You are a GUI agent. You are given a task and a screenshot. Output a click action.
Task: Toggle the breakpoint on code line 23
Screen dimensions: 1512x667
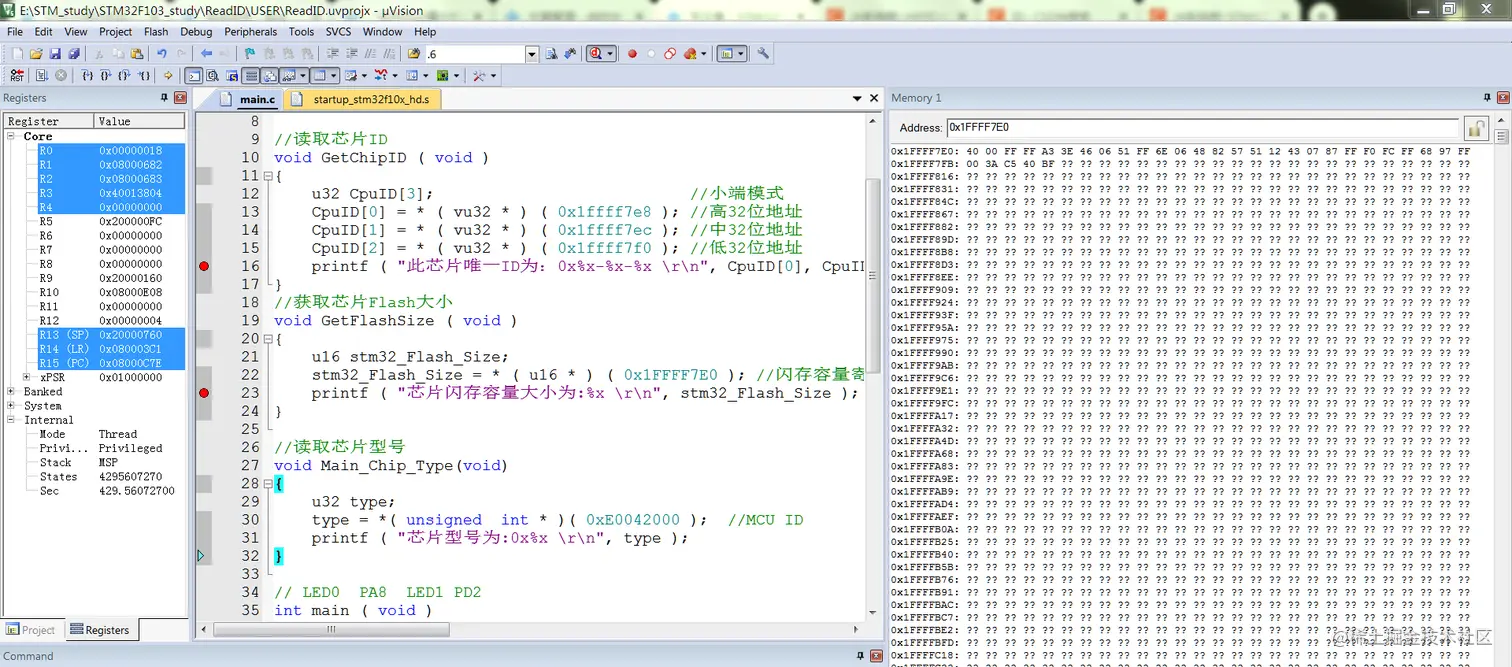coord(204,393)
